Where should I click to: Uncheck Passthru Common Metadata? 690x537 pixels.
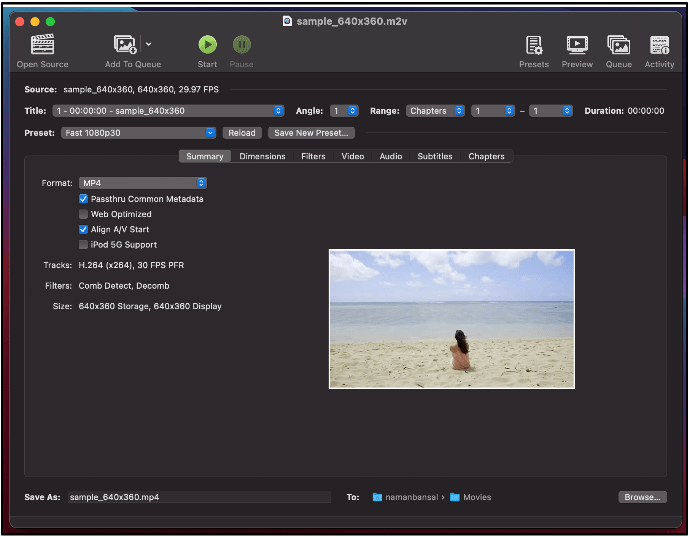tap(83, 199)
